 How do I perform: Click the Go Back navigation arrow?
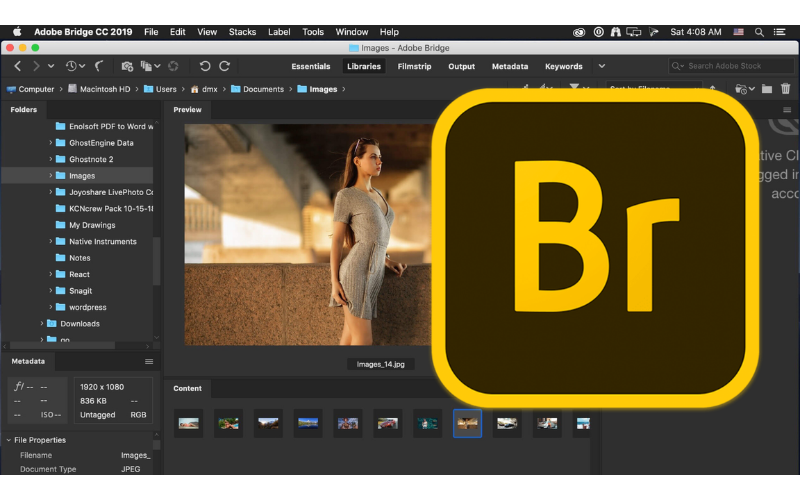(x=17, y=66)
